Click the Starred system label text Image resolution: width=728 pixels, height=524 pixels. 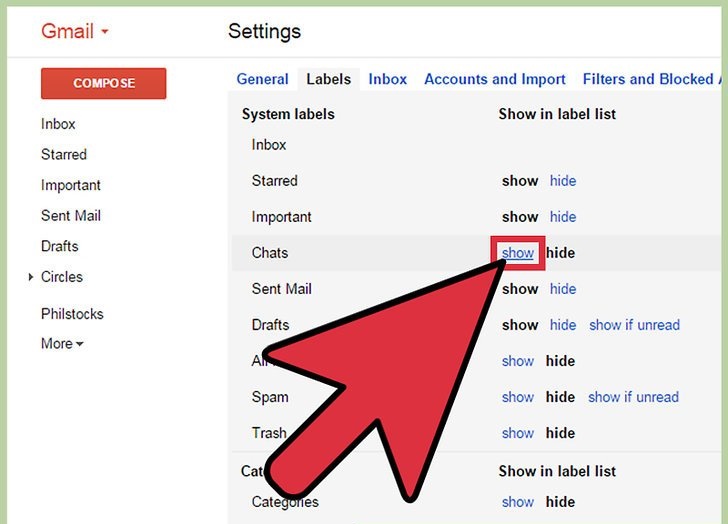(274, 181)
